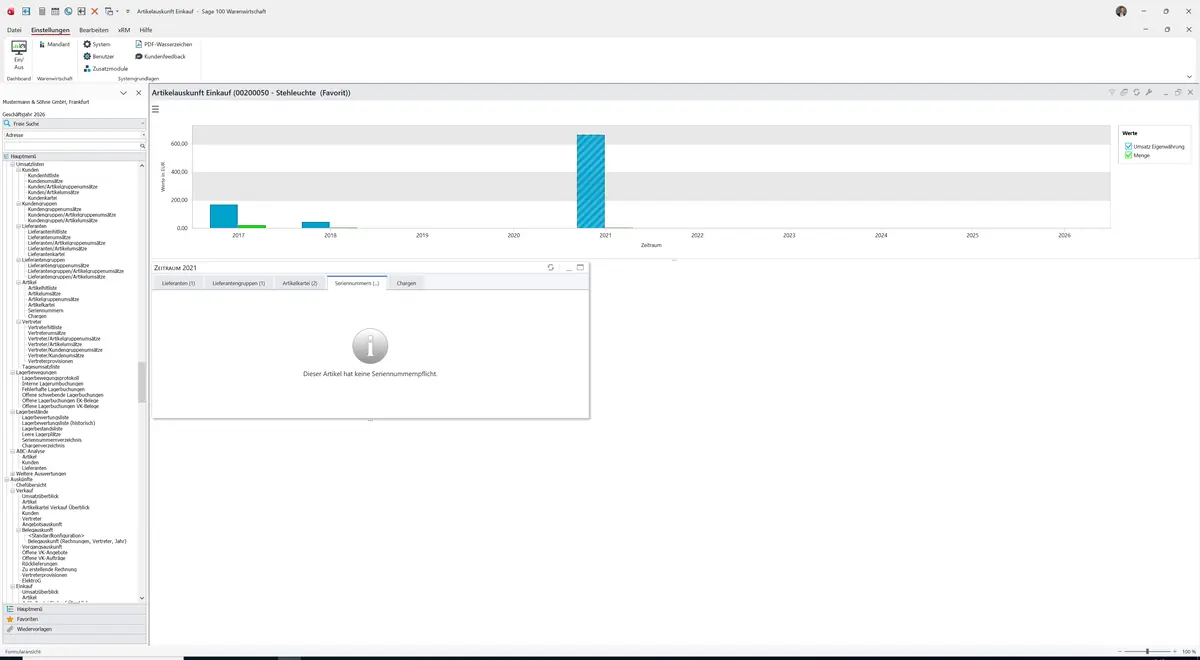1200x660 pixels.
Task: Collapse the navigation panel chevron
Action: 123,93
